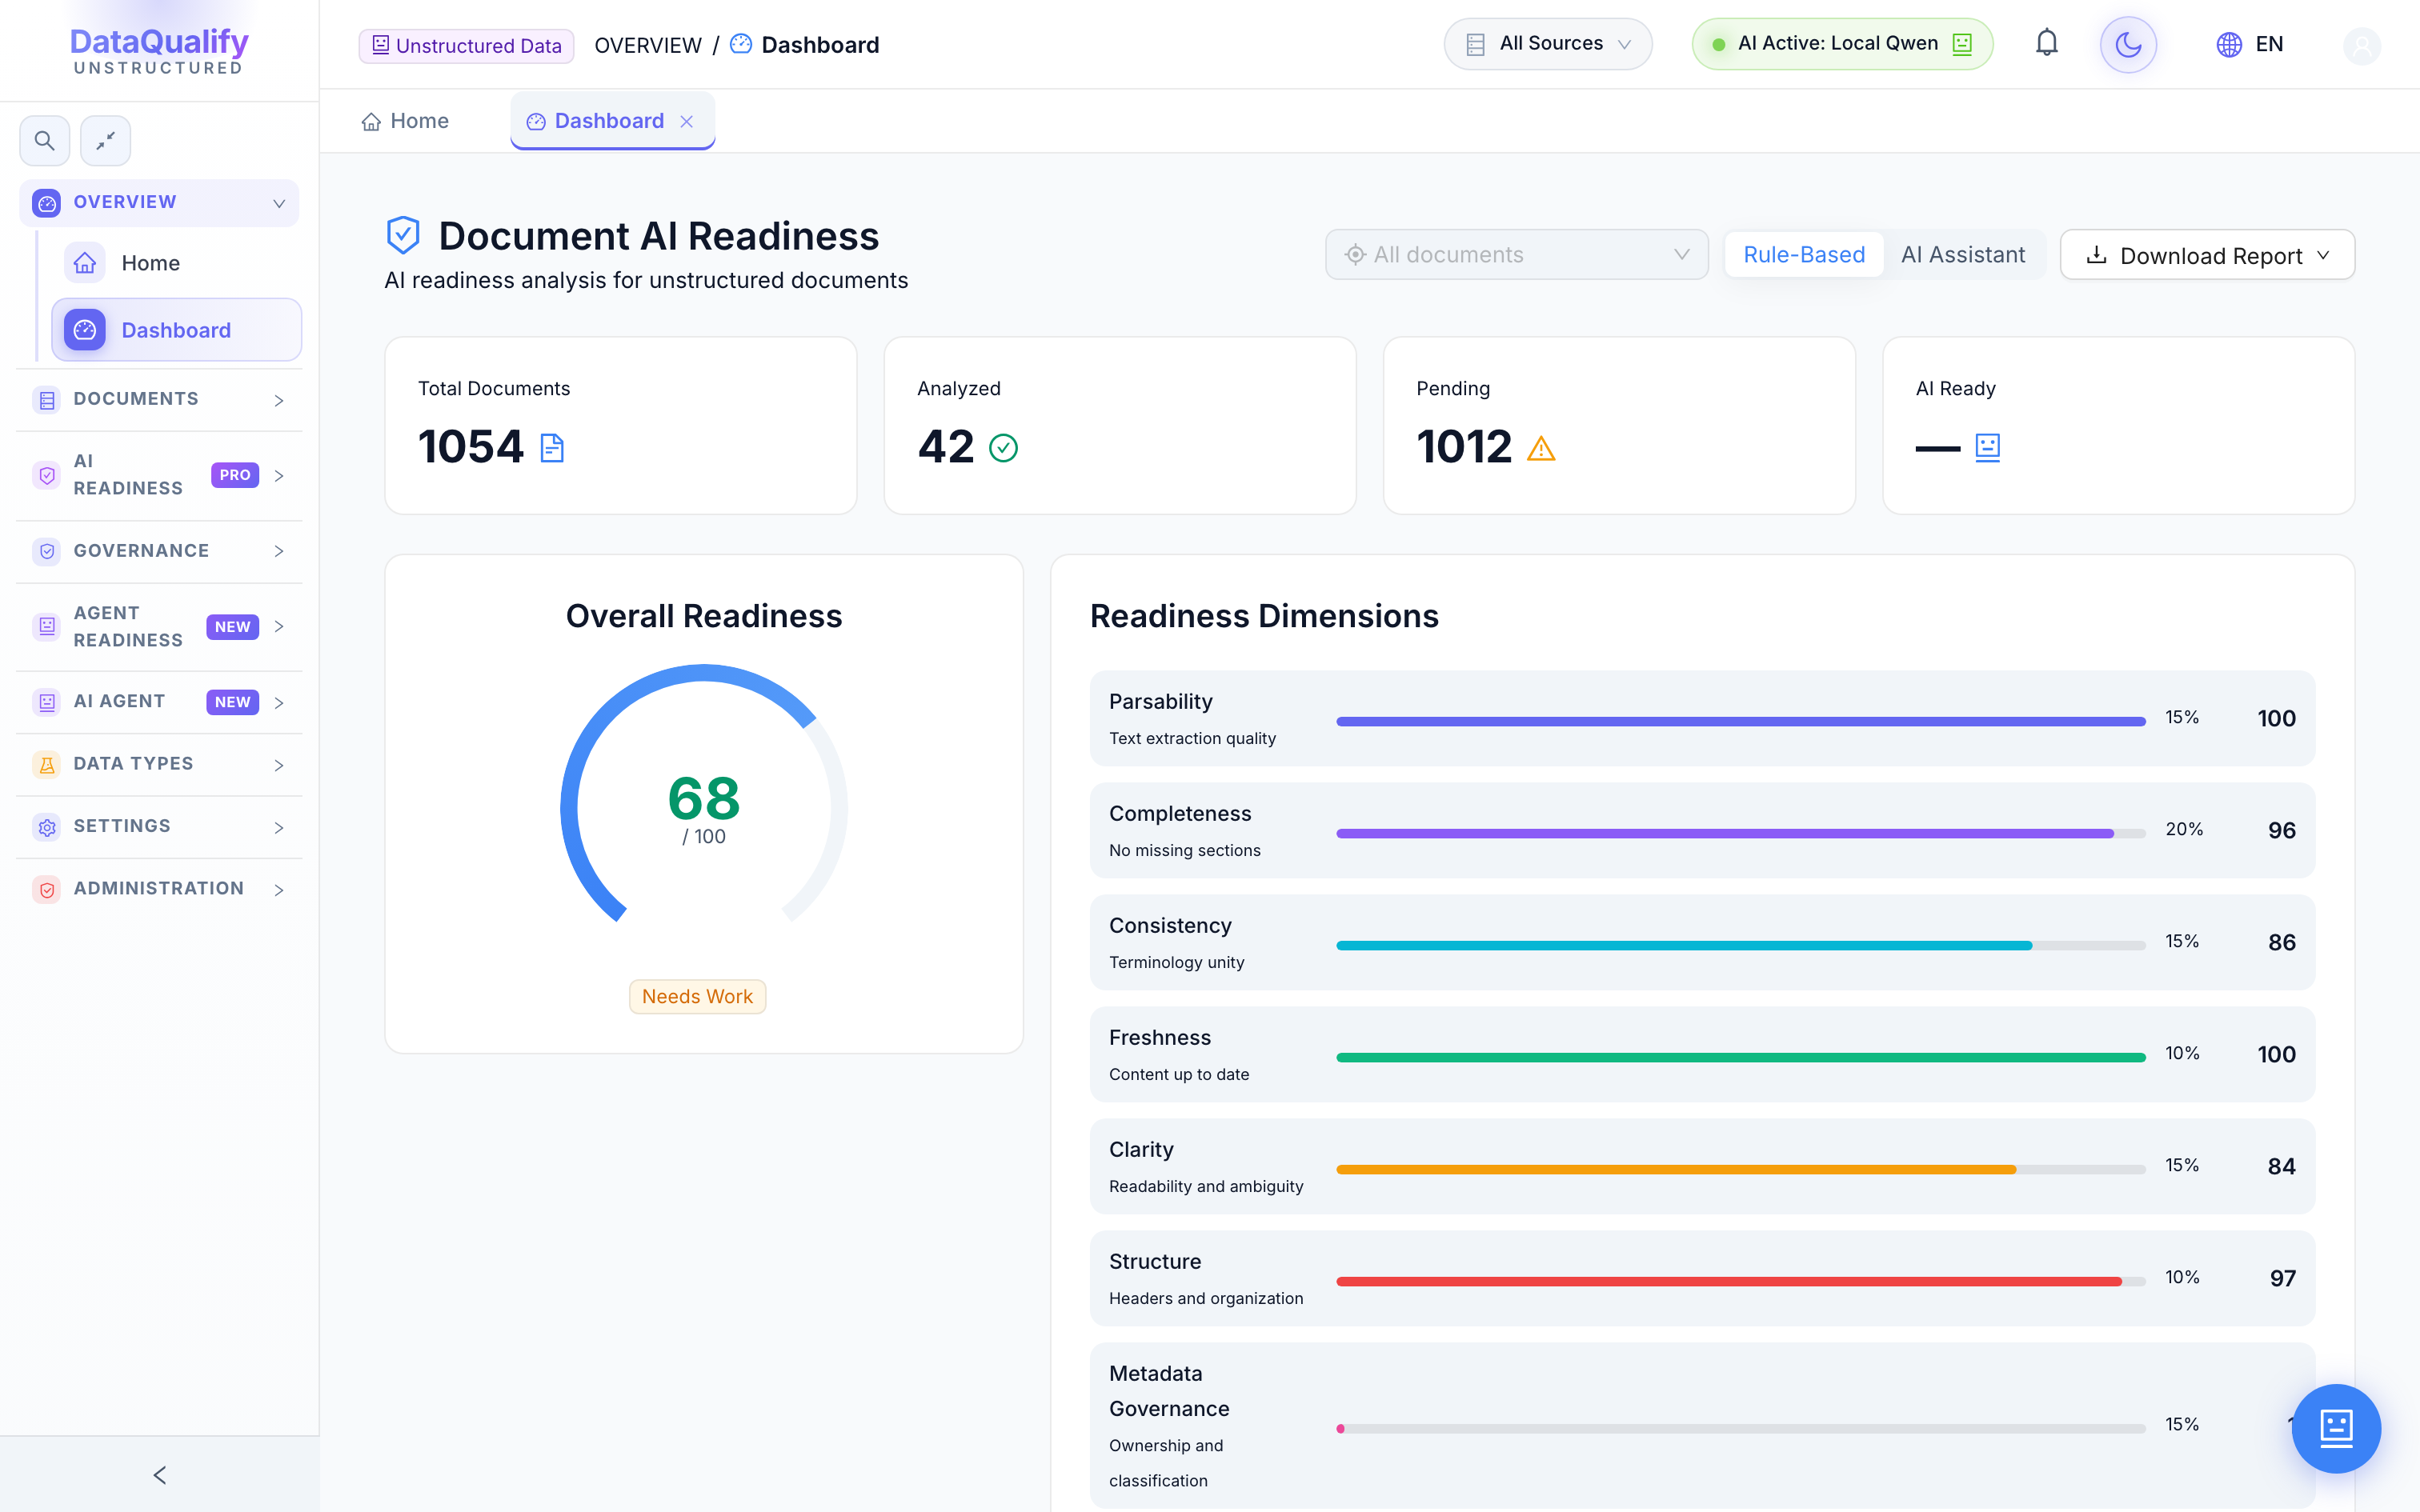Viewport: 2420px width, 1512px height.
Task: Click the AI Agent section icon
Action: click(x=47, y=702)
